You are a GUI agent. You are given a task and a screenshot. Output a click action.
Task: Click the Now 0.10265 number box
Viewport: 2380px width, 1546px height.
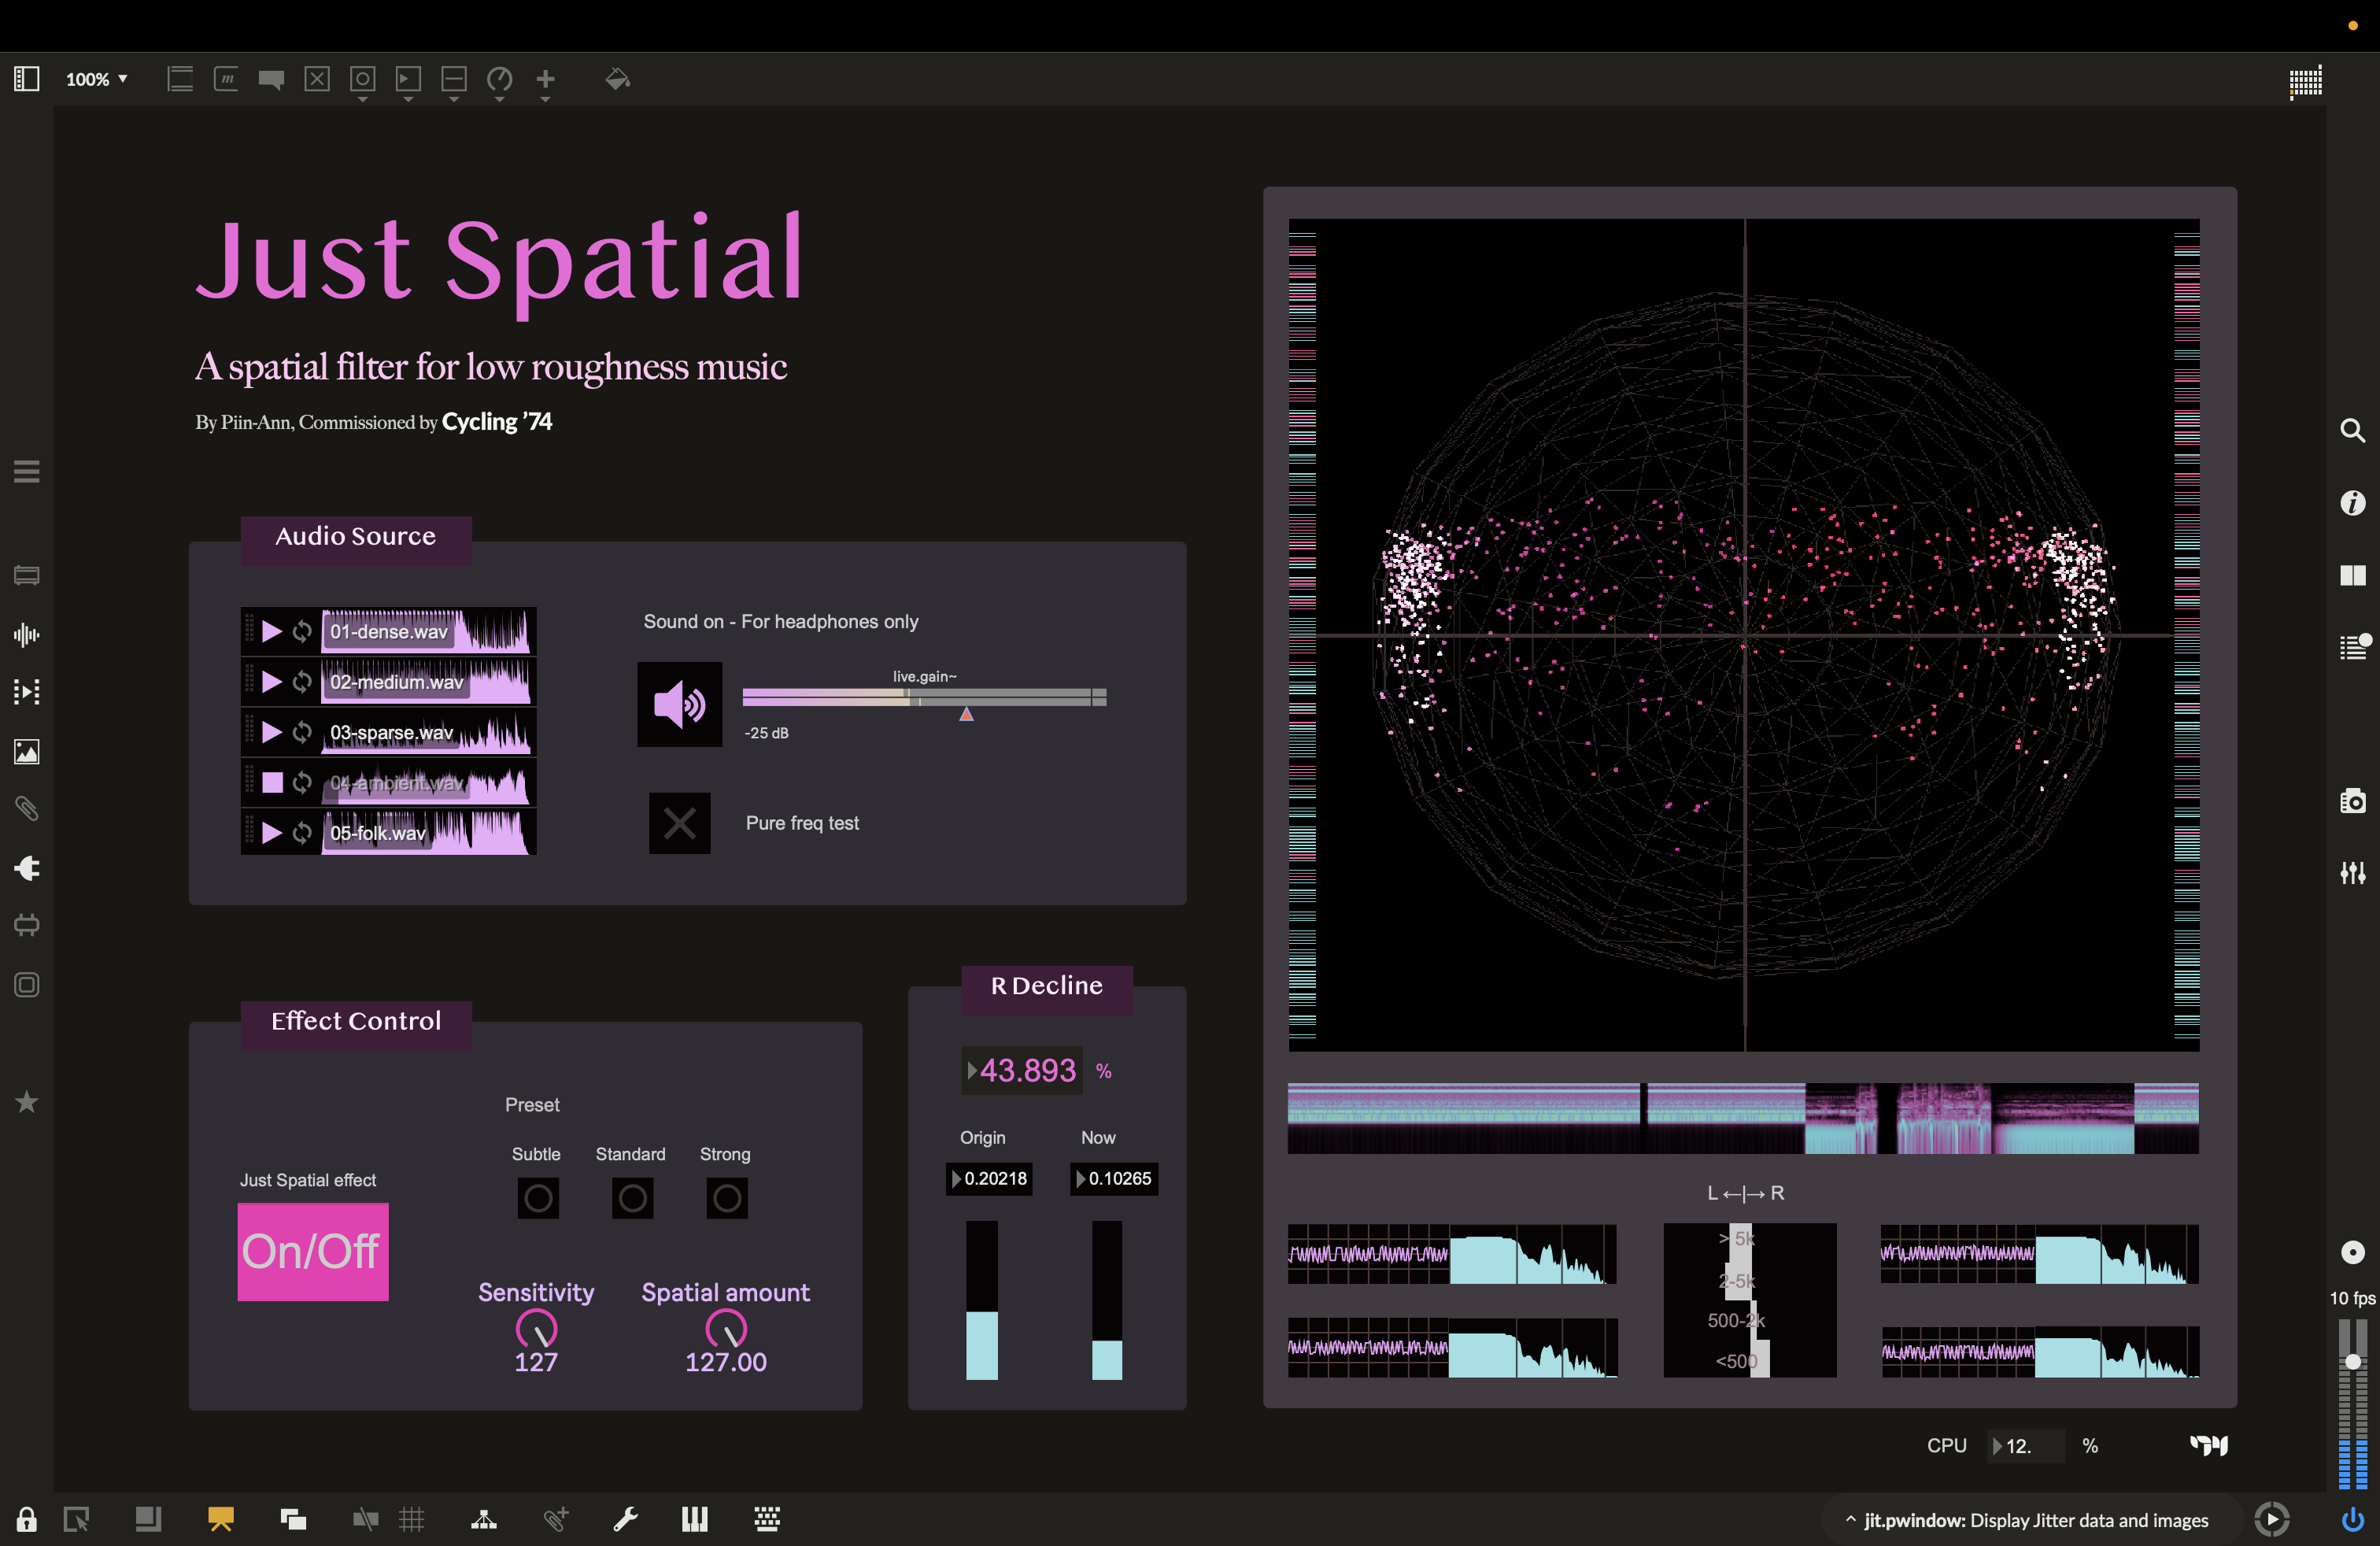[x=1114, y=1179]
